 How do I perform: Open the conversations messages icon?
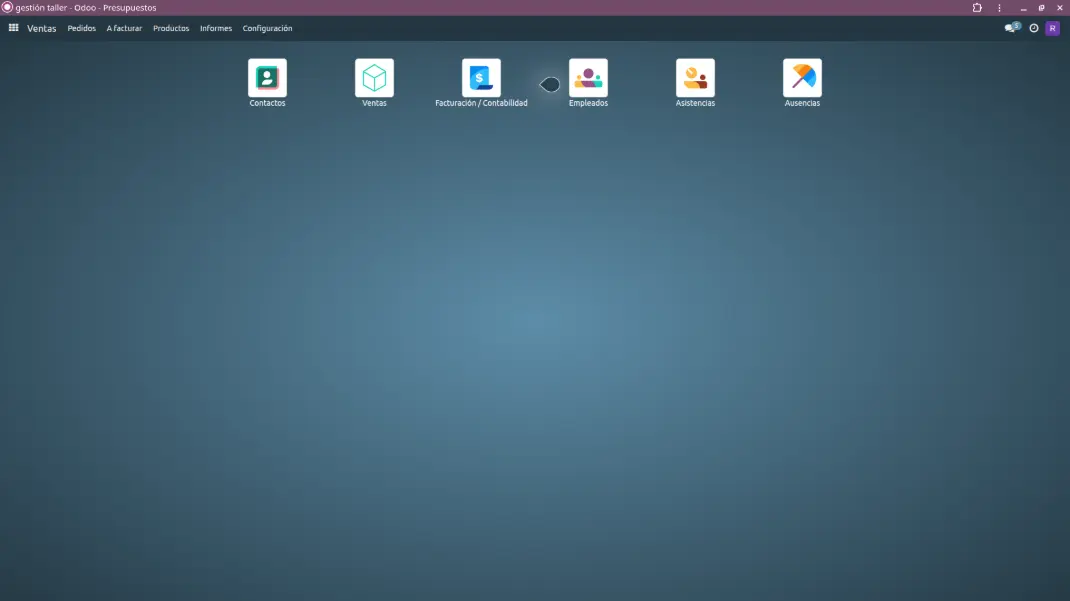(x=1012, y=28)
